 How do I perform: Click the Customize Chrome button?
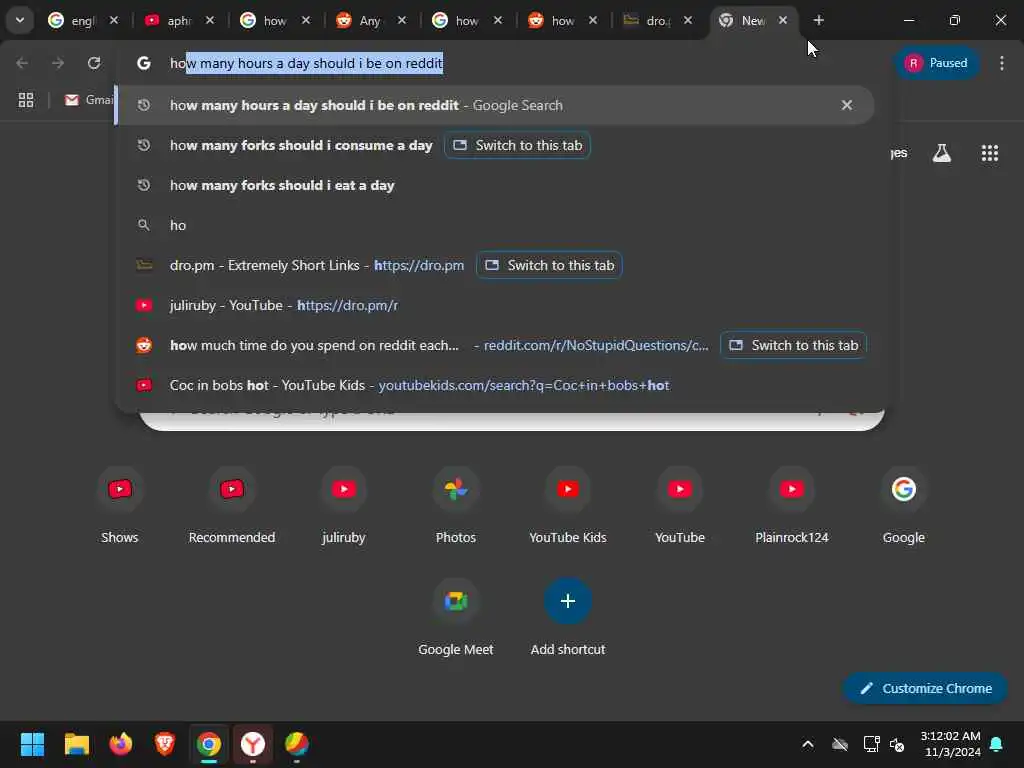tap(925, 688)
